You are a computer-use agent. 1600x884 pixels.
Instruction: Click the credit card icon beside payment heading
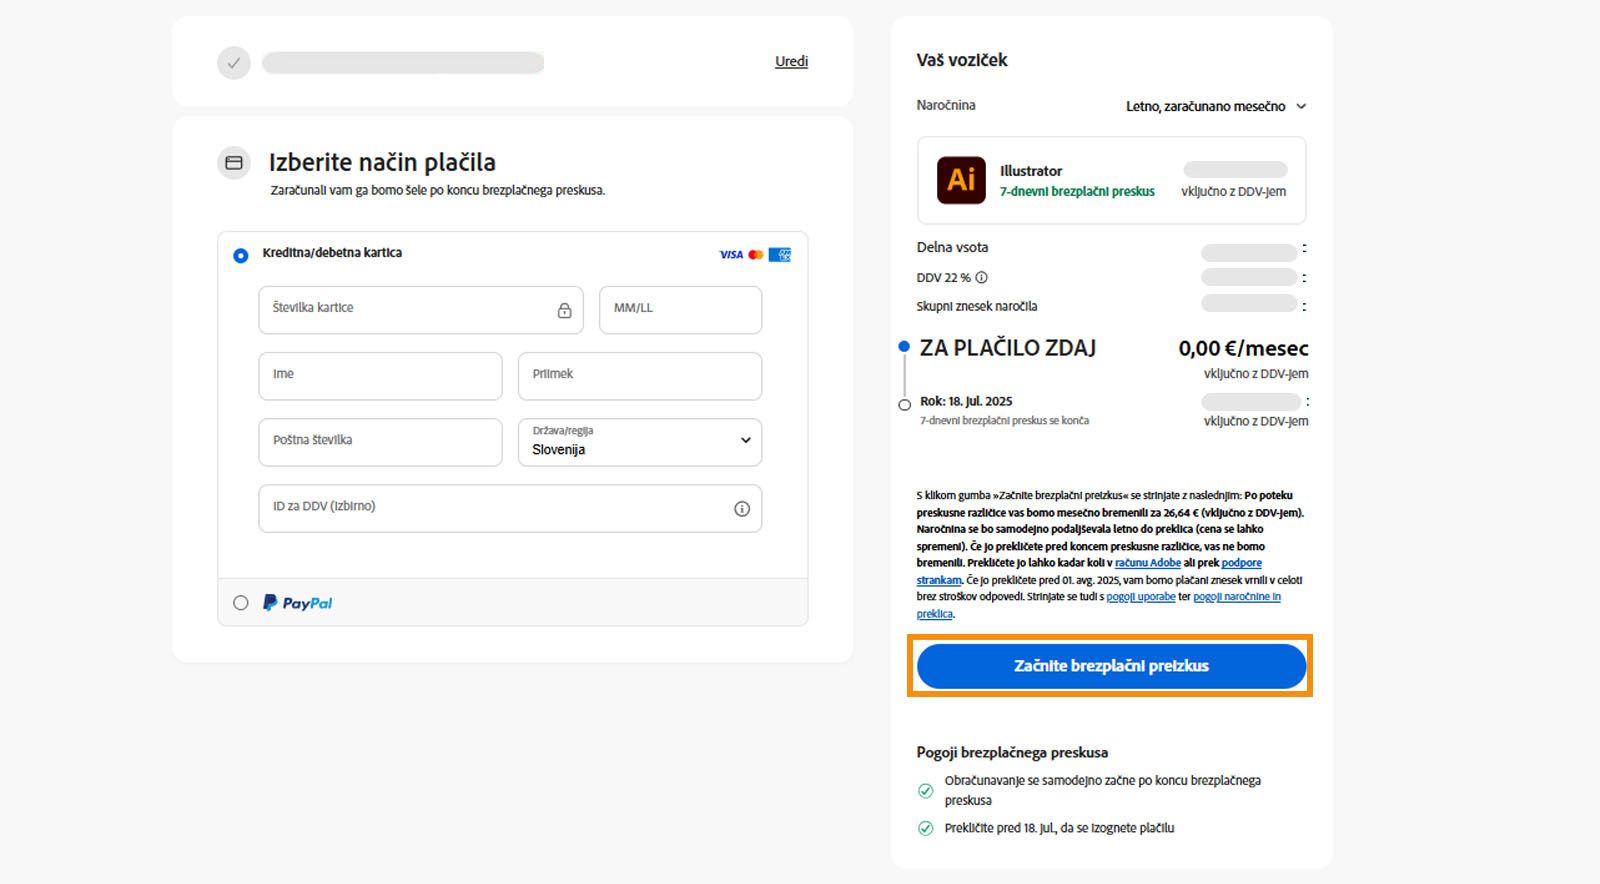(x=234, y=163)
